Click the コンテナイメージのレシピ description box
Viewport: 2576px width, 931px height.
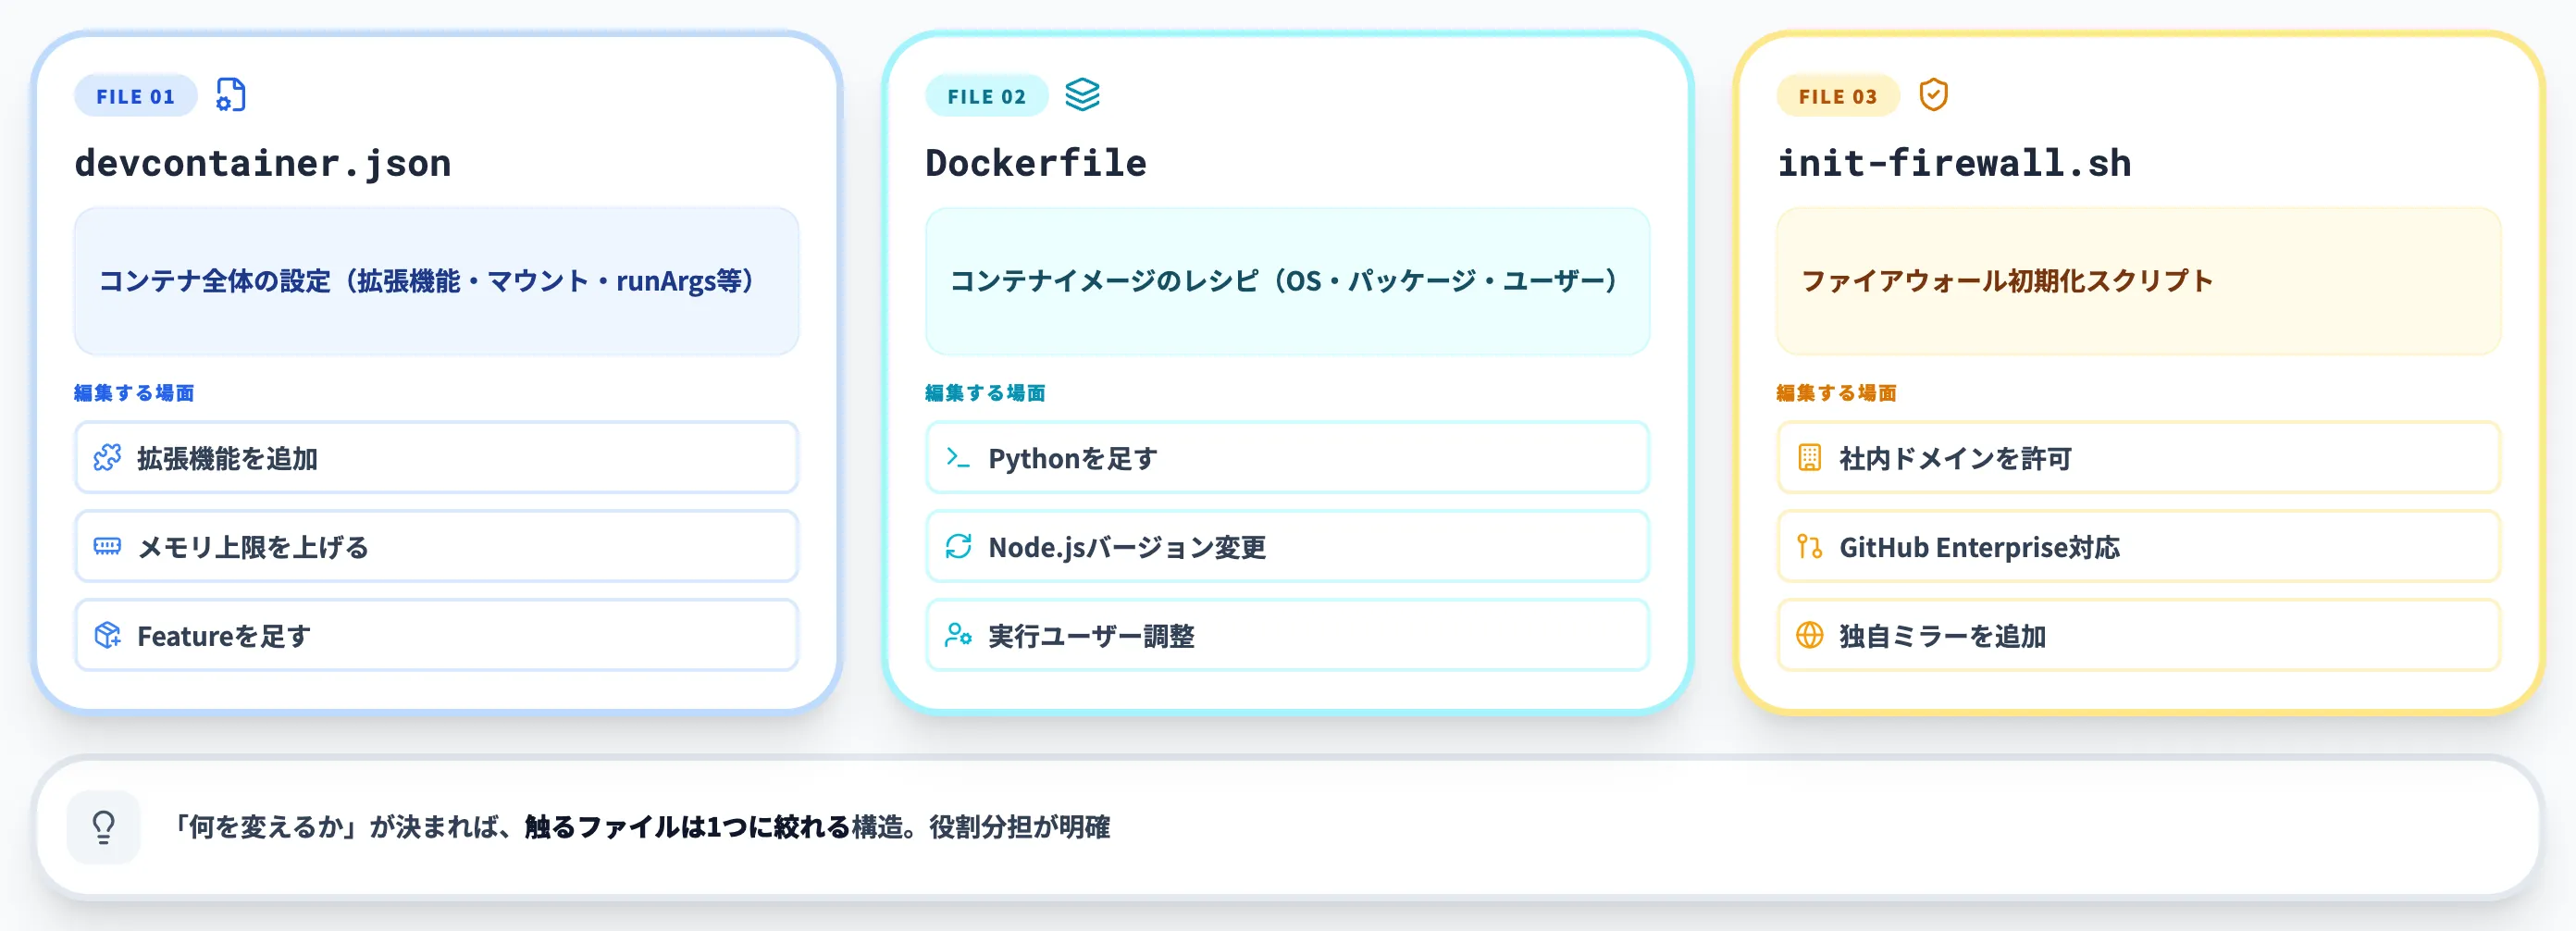(1287, 281)
